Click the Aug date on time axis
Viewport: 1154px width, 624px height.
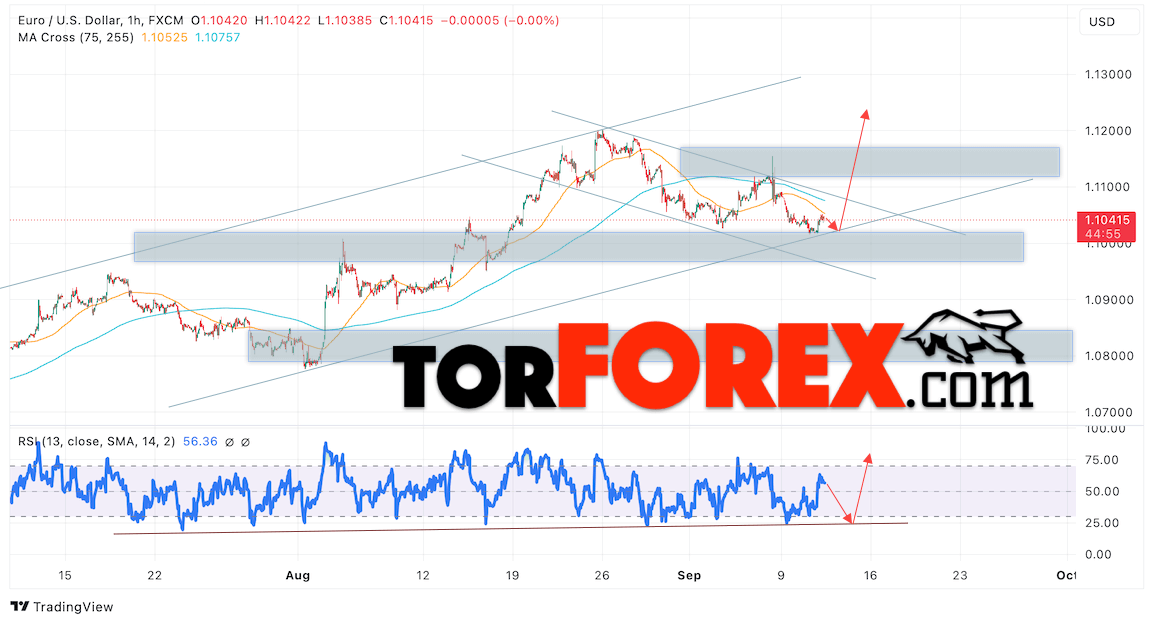[297, 575]
